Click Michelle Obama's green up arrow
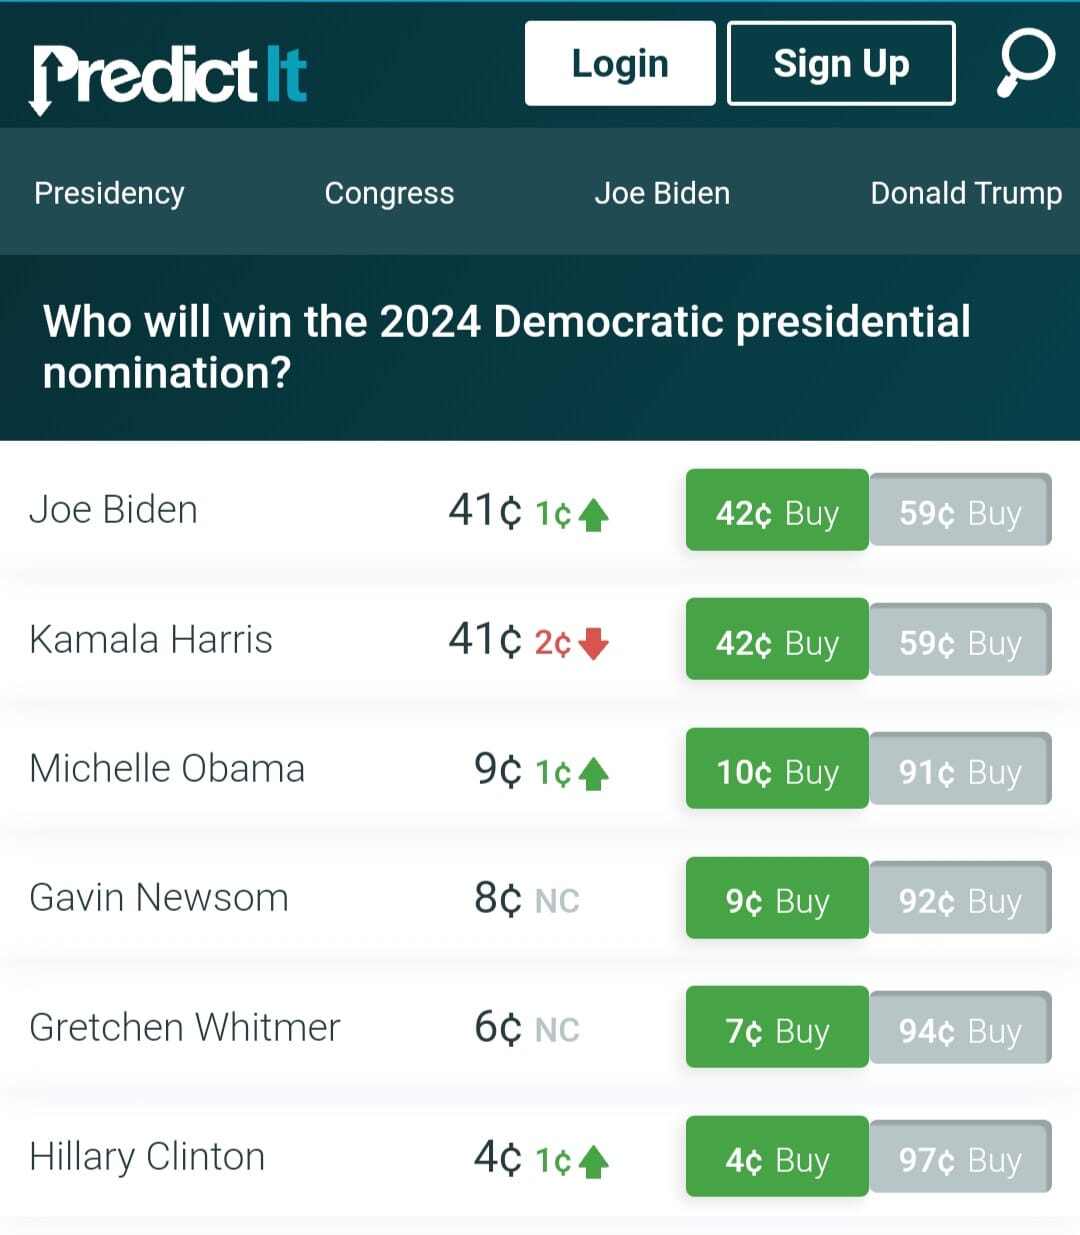Screen dimensions: 1080x1235 (x=594, y=773)
